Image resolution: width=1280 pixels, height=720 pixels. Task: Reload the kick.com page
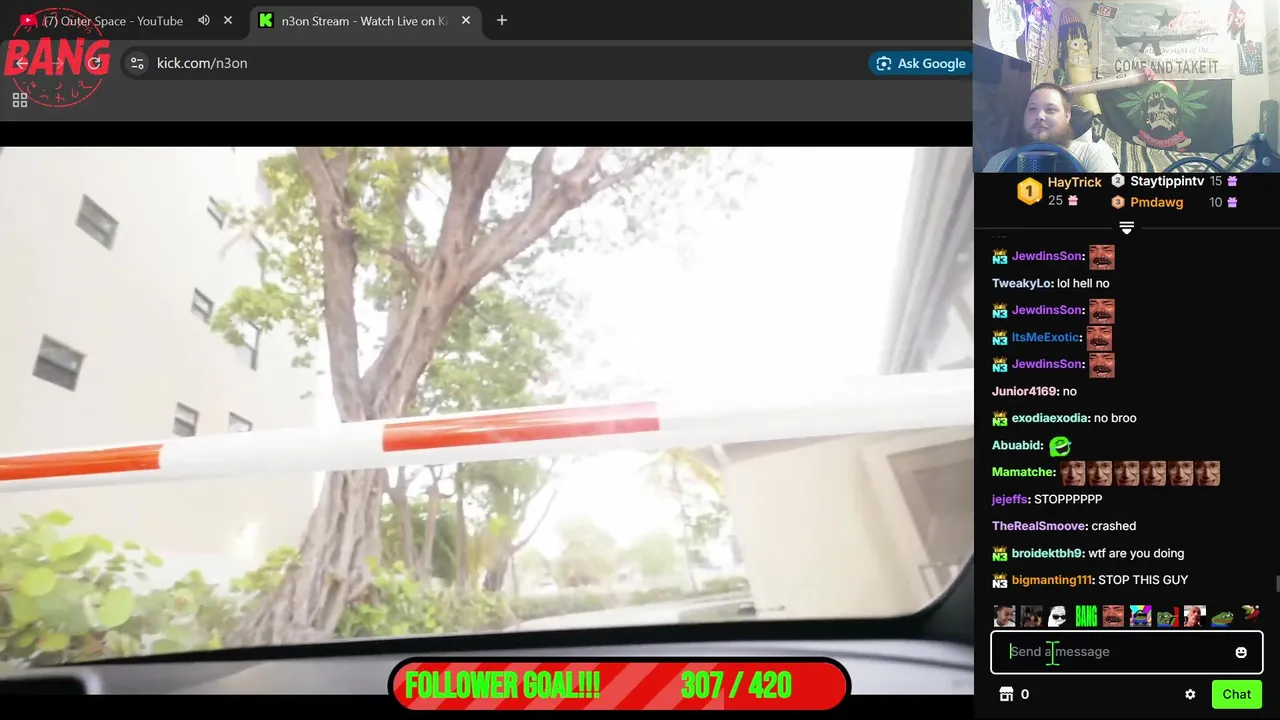[x=95, y=63]
